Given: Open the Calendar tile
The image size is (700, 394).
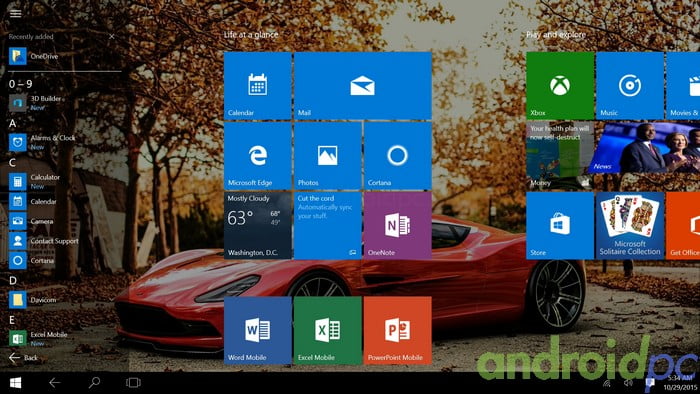Looking at the screenshot, I should click(x=258, y=86).
